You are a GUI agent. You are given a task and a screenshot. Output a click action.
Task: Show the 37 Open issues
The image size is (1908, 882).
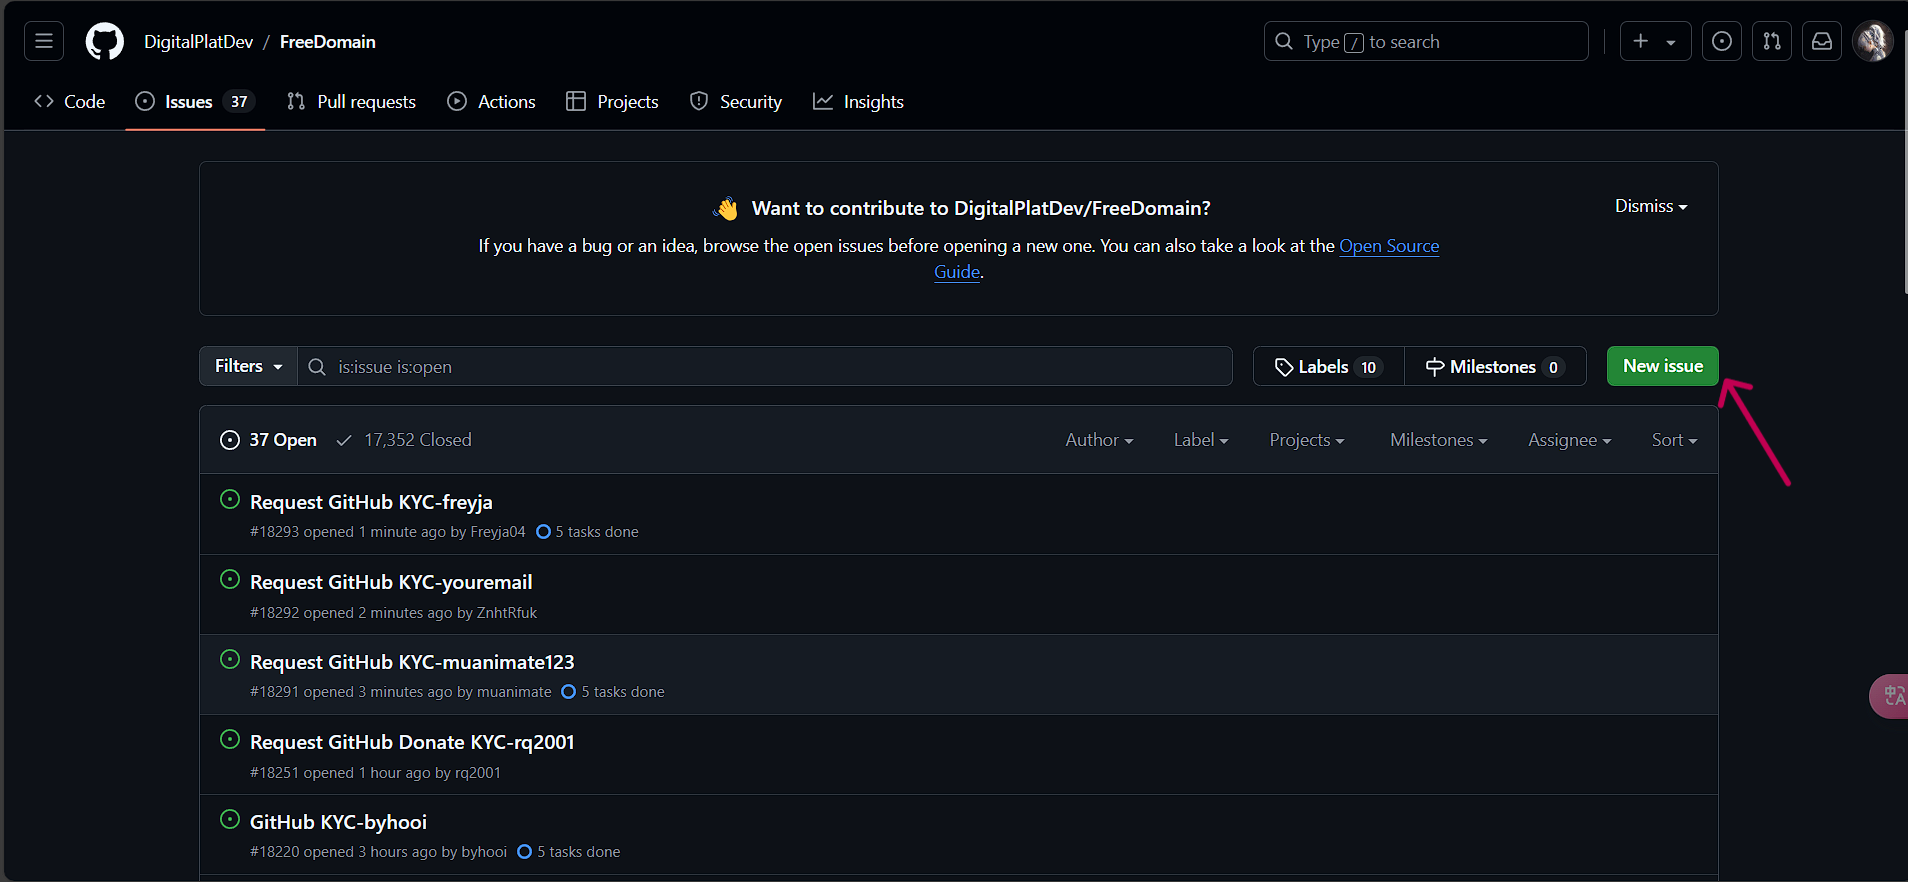(x=268, y=440)
